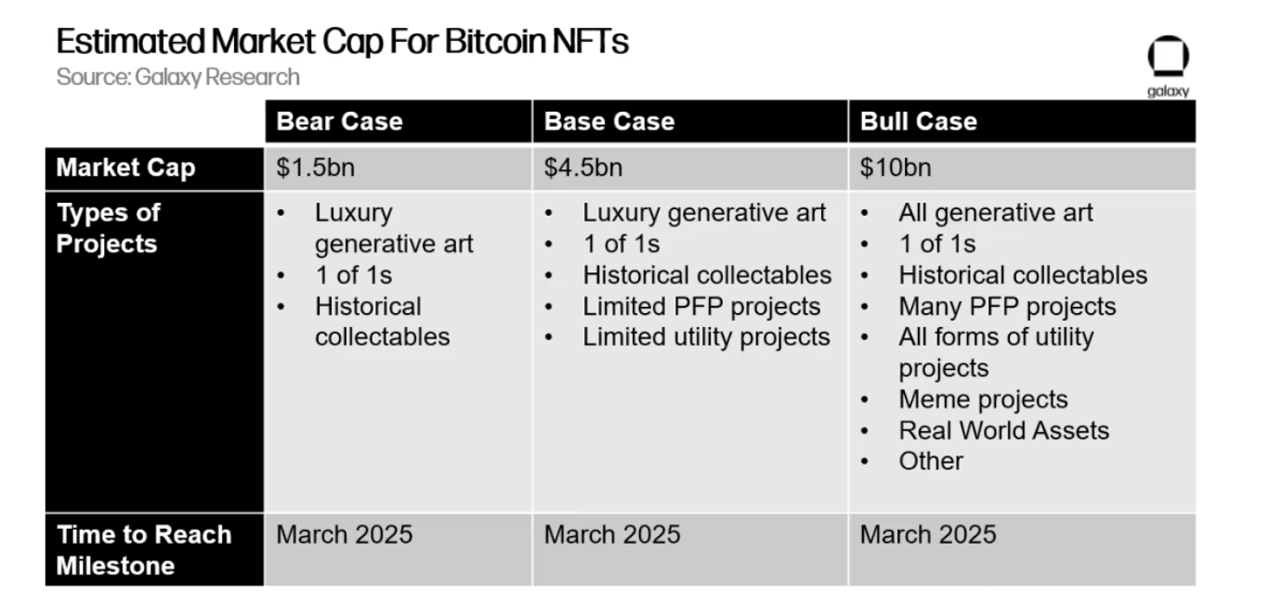Click the "Real World Assets" bullet item
The height and width of the screenshot is (600, 1280).
(1004, 431)
